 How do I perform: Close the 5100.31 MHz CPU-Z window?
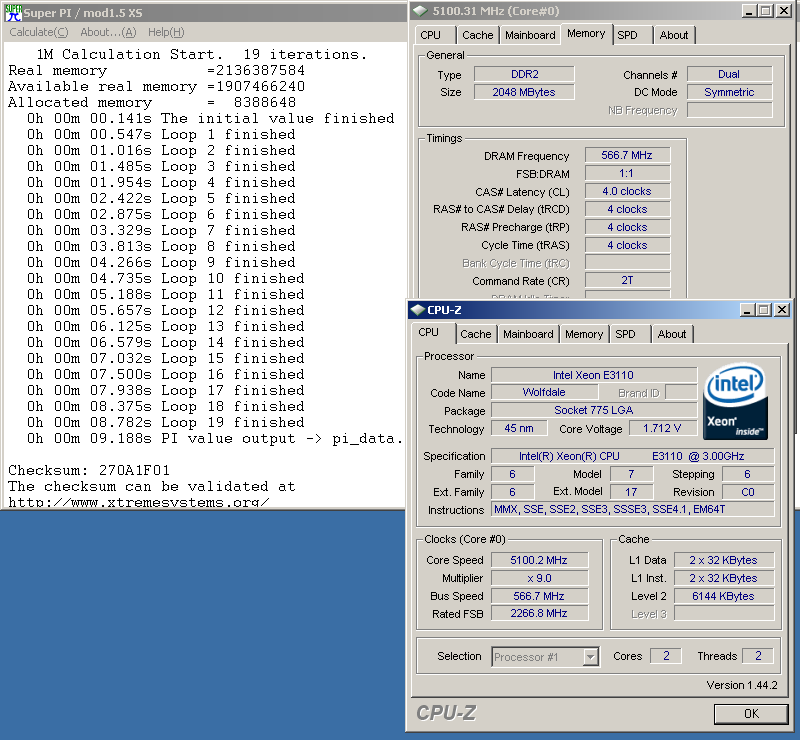[784, 11]
